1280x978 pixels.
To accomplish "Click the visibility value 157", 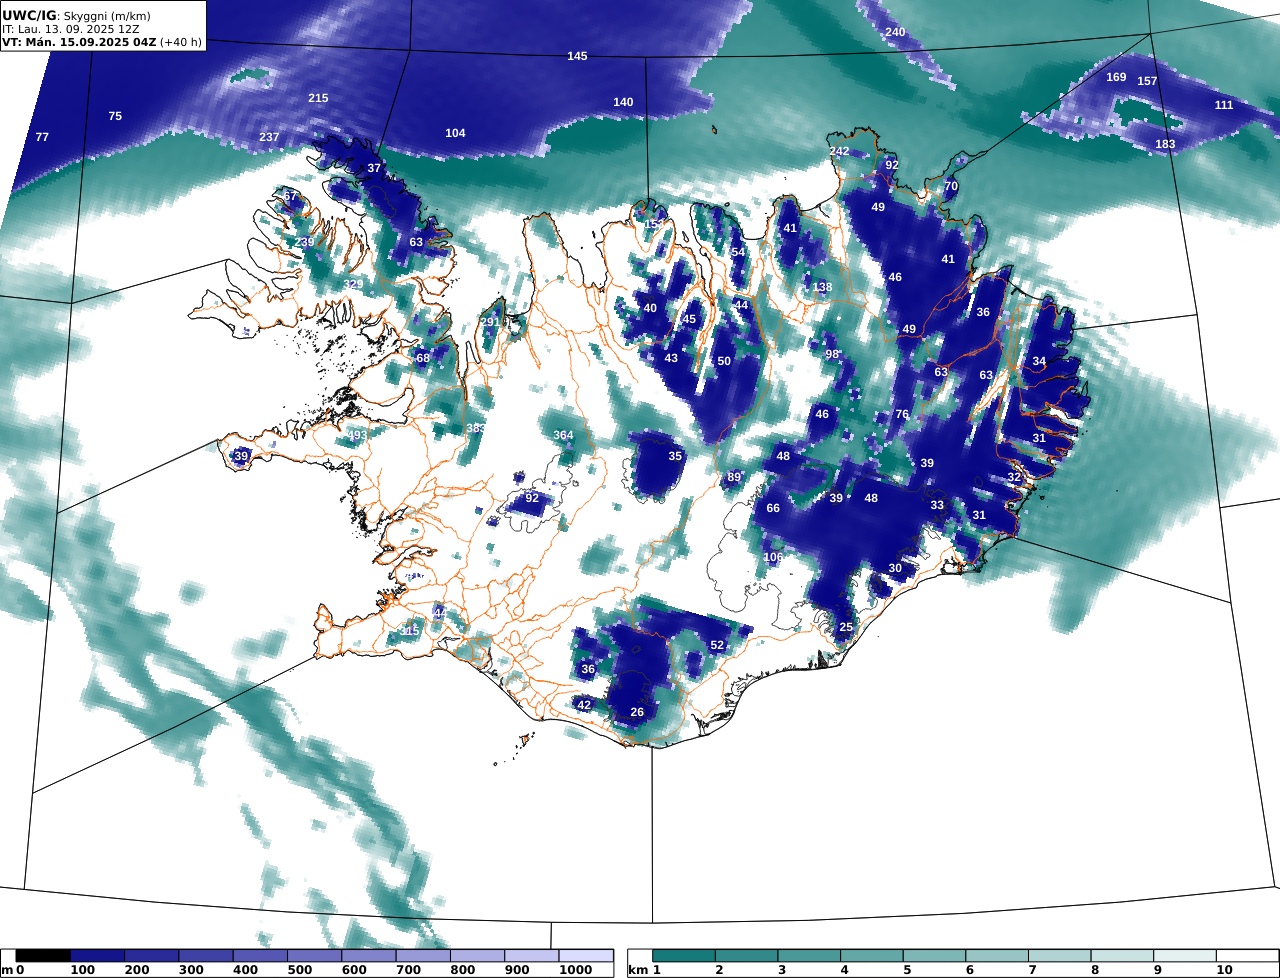I will [x=1147, y=81].
